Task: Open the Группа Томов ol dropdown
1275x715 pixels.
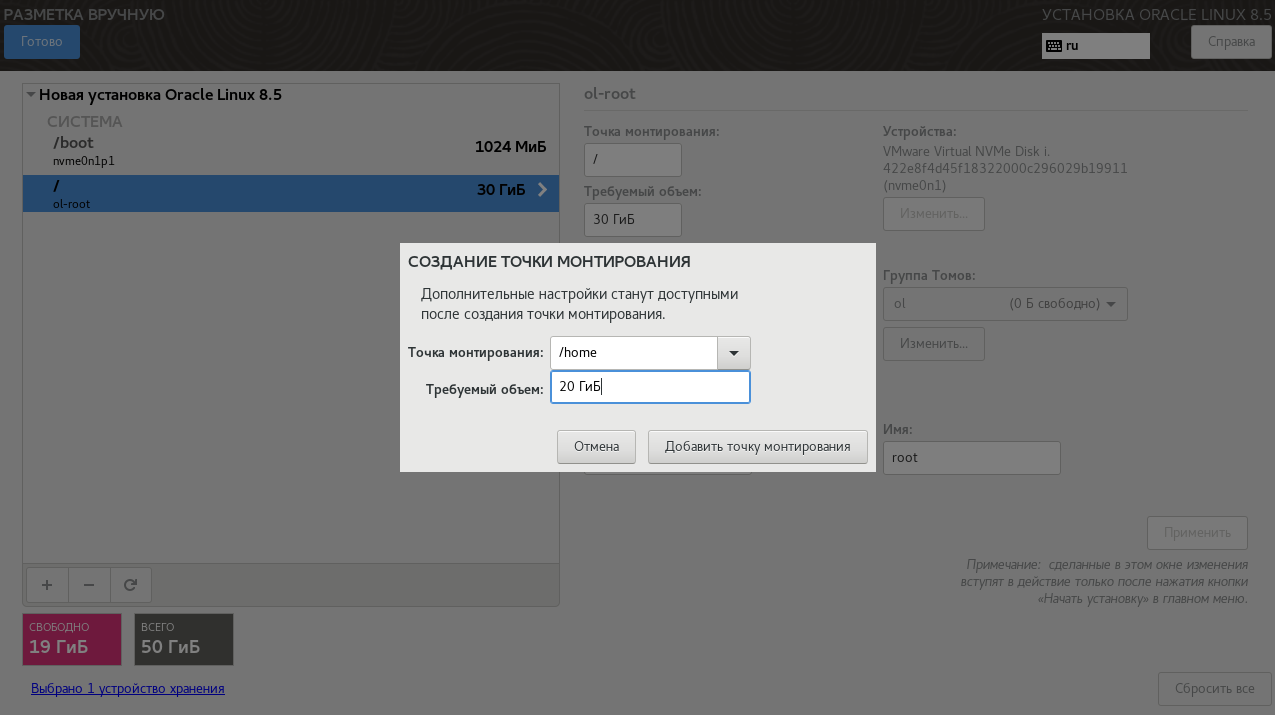Action: pos(1005,304)
